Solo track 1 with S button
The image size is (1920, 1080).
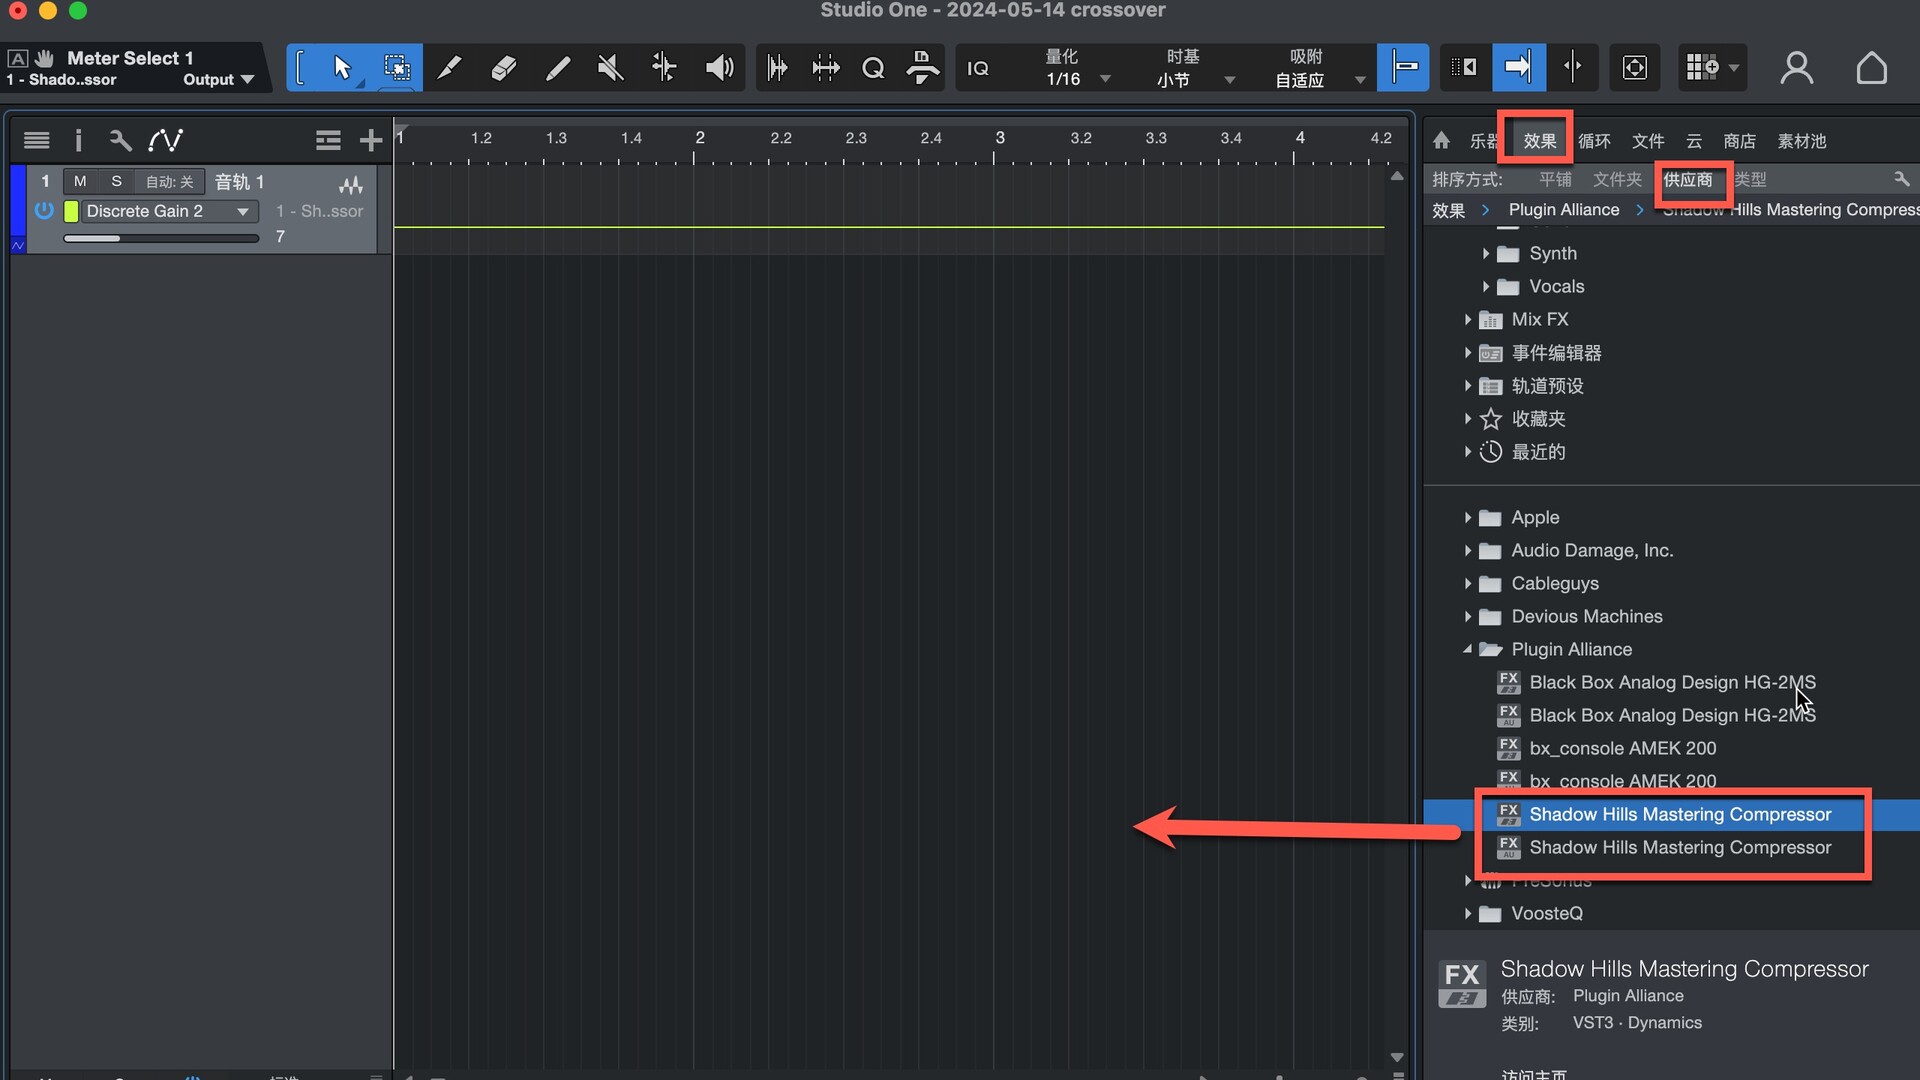pos(117,181)
